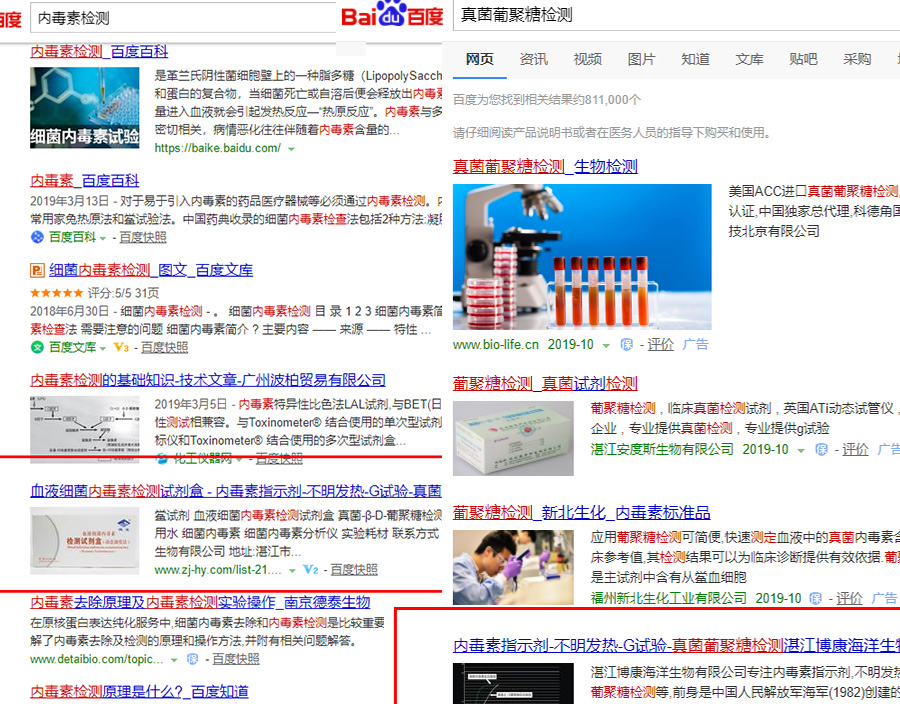900x704 pixels.
Task: Expand the dropdown arrow next to 百度百科 source
Action: tap(103, 238)
